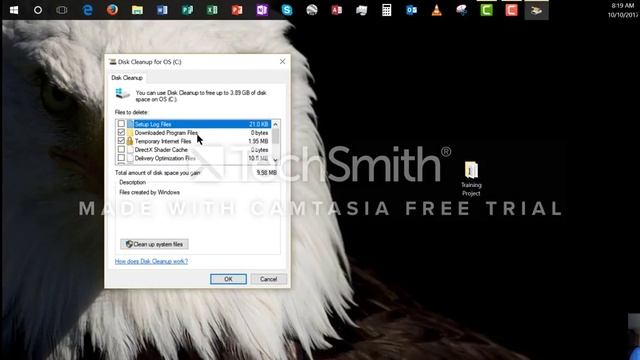Launch VLC media player from the taskbar
This screenshot has height=360, width=640.
tap(436, 10)
